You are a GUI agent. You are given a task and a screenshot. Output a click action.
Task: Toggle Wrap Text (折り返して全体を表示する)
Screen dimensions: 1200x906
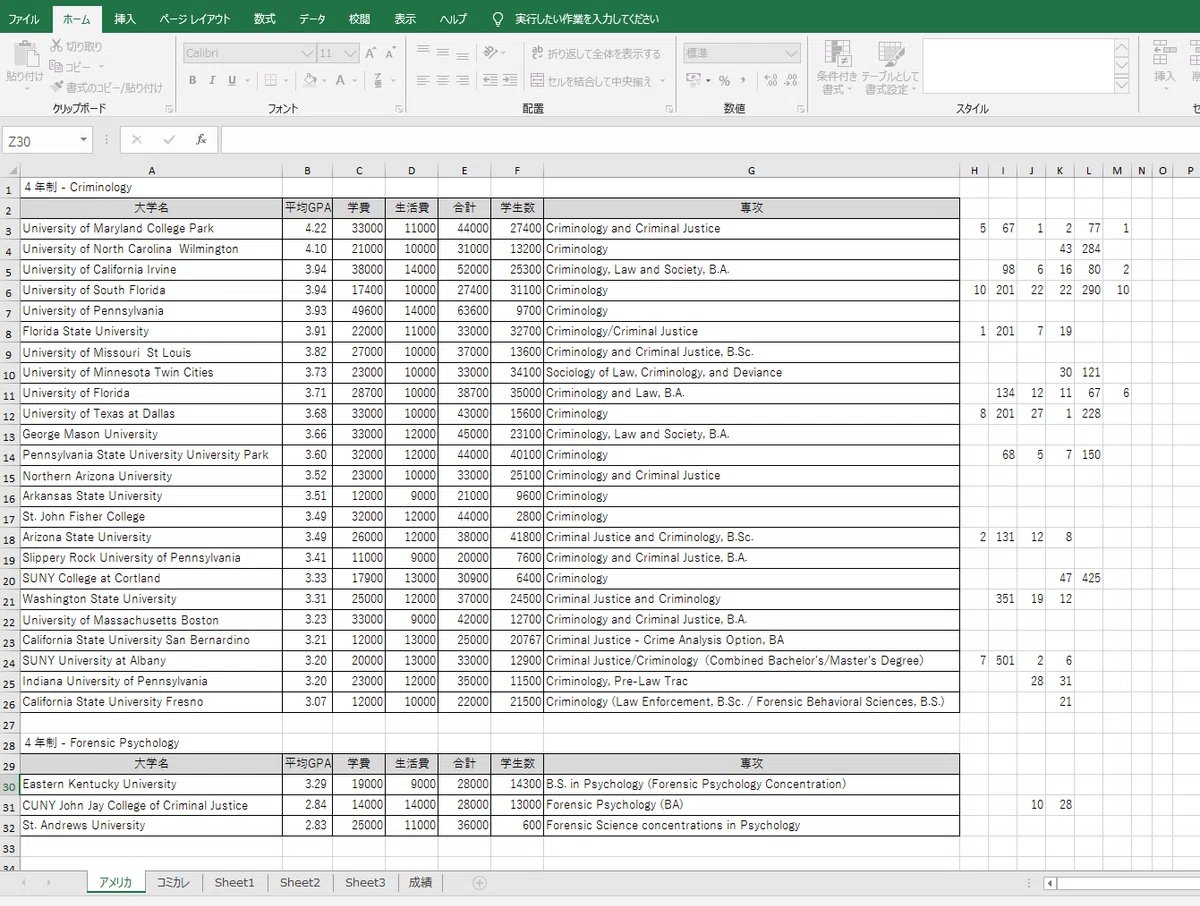click(x=596, y=53)
